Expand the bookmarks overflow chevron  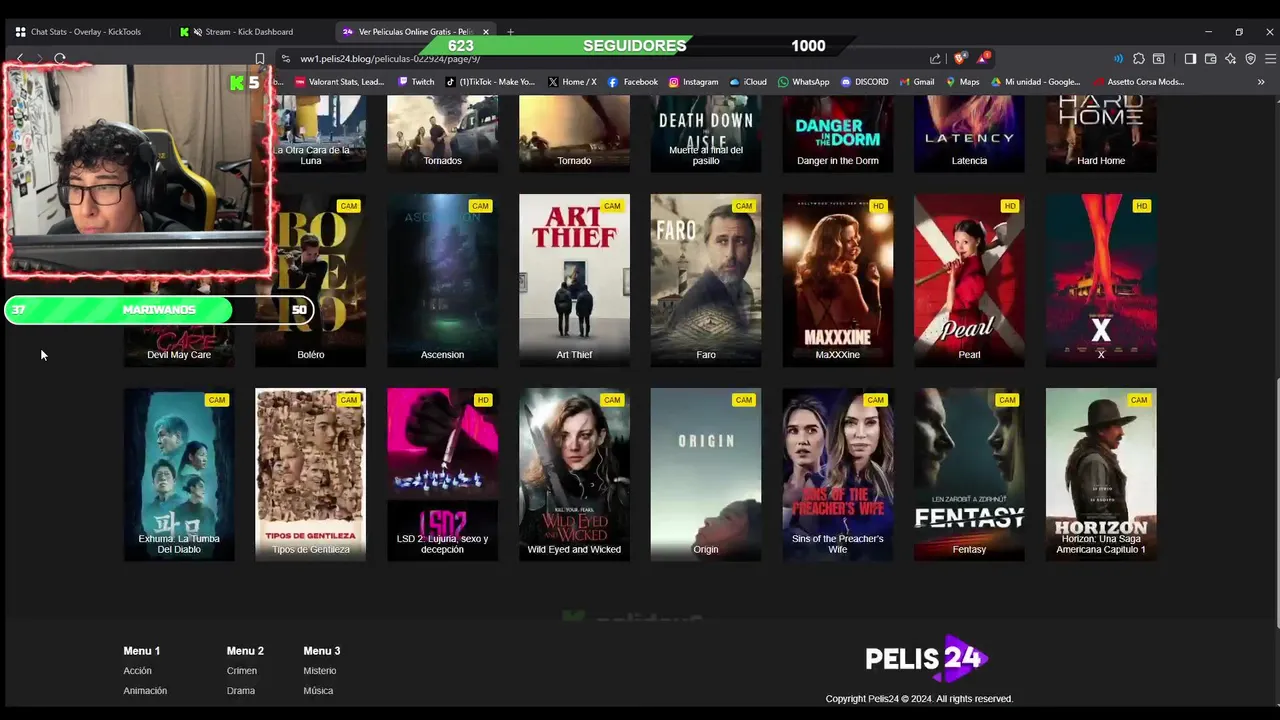pos(1260,82)
